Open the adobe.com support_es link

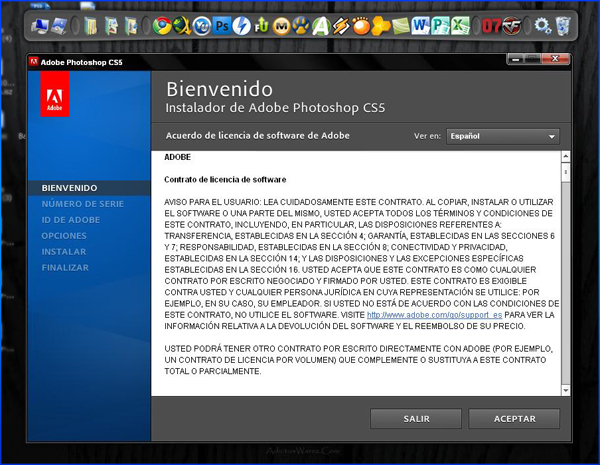point(434,315)
